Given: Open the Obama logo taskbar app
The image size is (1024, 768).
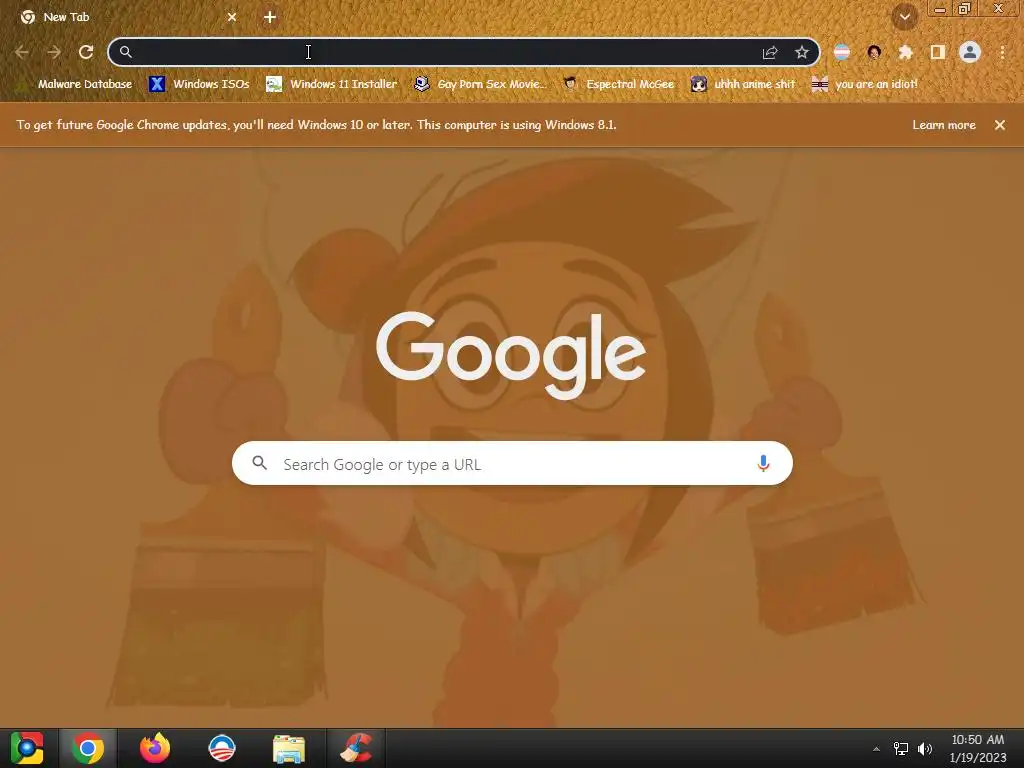Looking at the screenshot, I should coord(222,748).
